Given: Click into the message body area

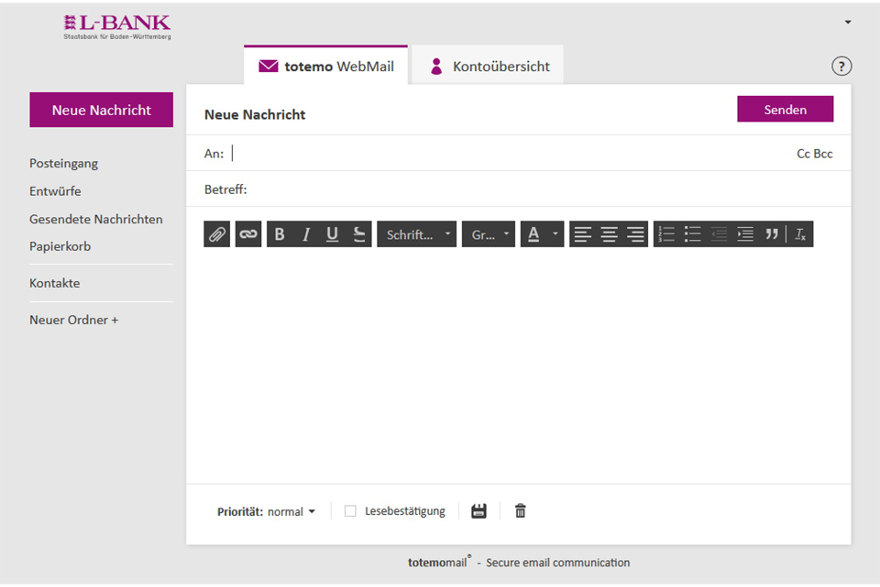Looking at the screenshot, I should point(518,365).
